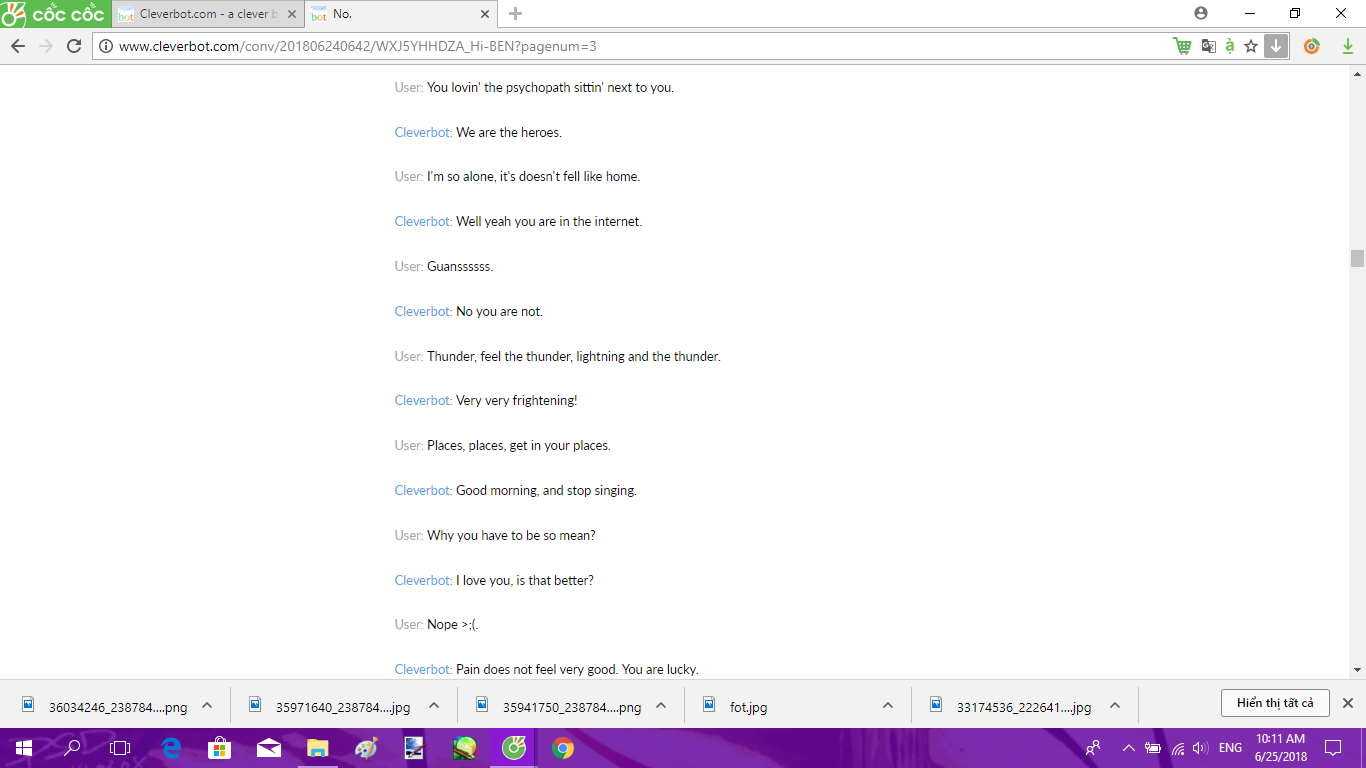This screenshot has width=1366, height=768.
Task: Click the gray download arrow button
Action: (x=1276, y=46)
